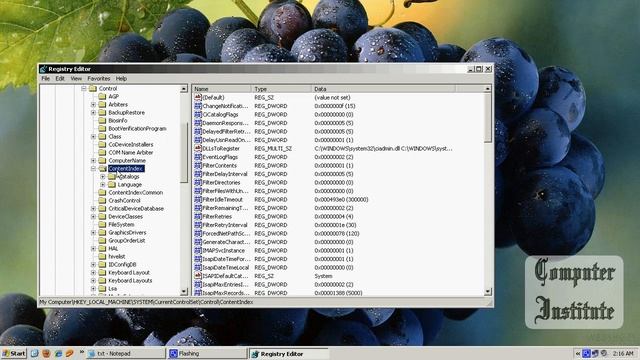The height and width of the screenshot is (360, 640).
Task: Select the ContentIndexCommon key
Action: (136, 193)
